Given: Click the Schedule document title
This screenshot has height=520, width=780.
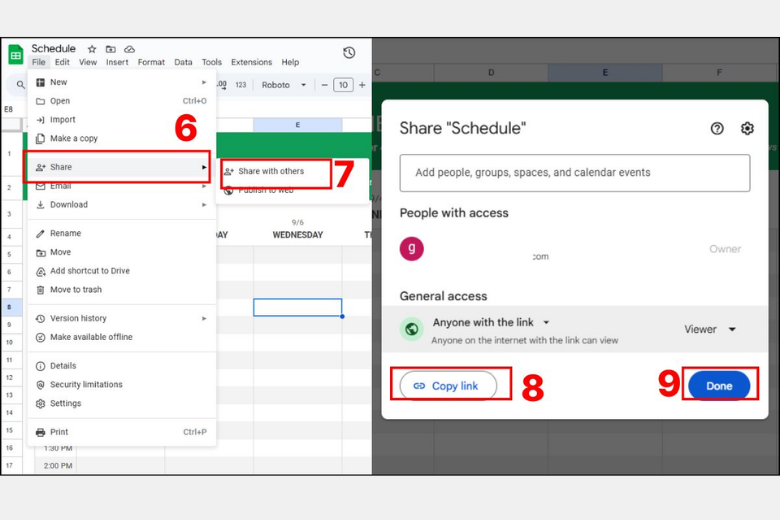Looking at the screenshot, I should [x=53, y=48].
